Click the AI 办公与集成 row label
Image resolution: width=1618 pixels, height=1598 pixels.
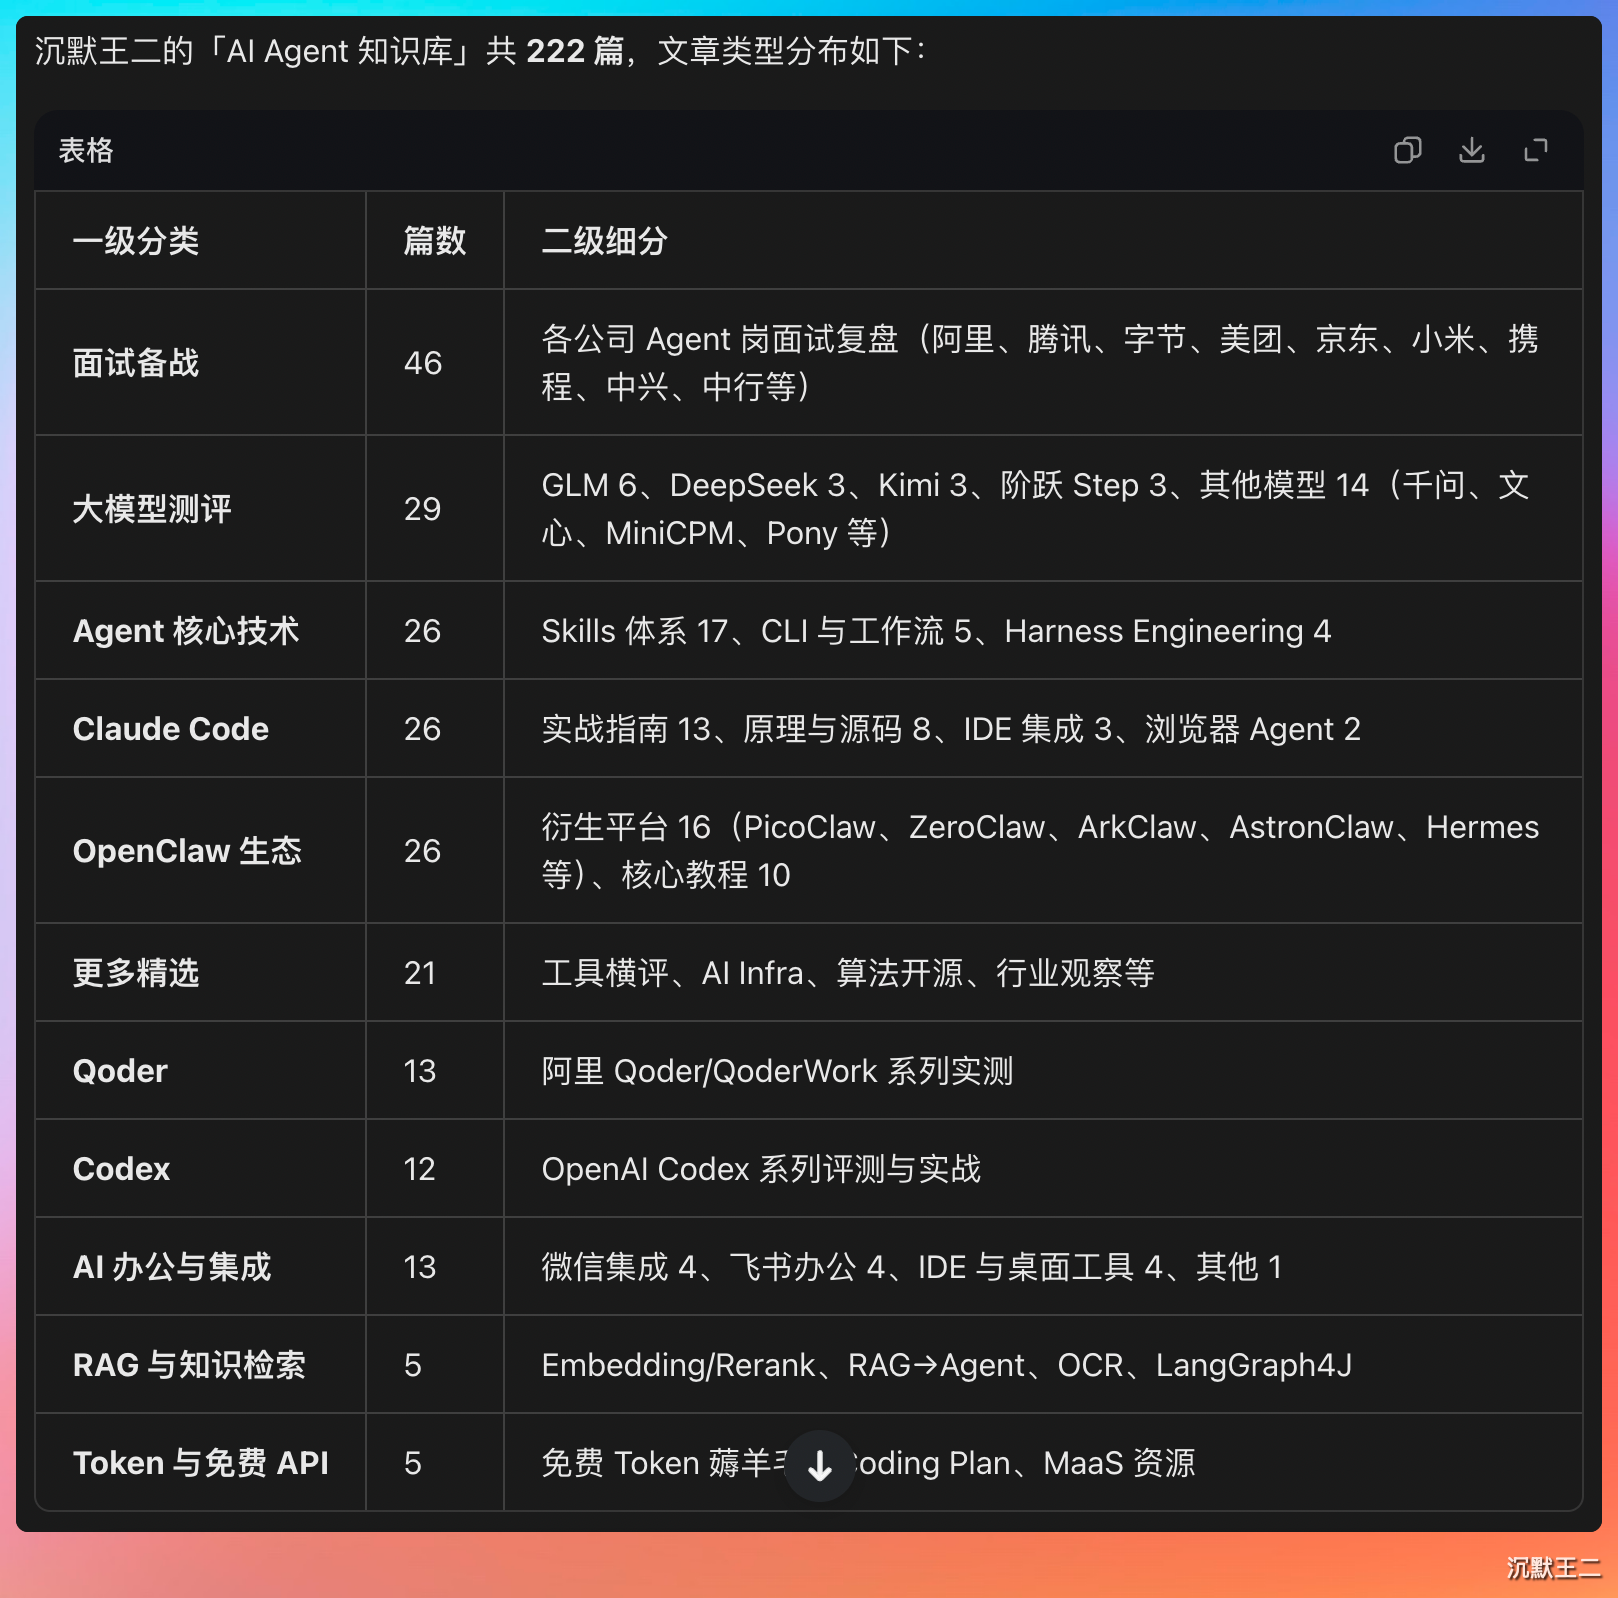coord(172,1266)
